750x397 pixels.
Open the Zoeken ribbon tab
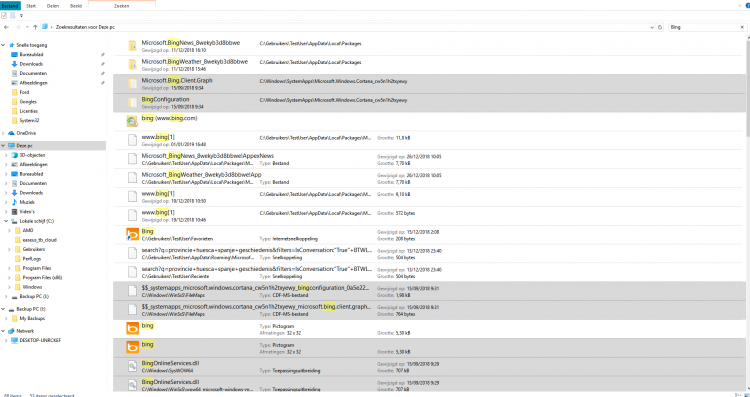point(122,6)
